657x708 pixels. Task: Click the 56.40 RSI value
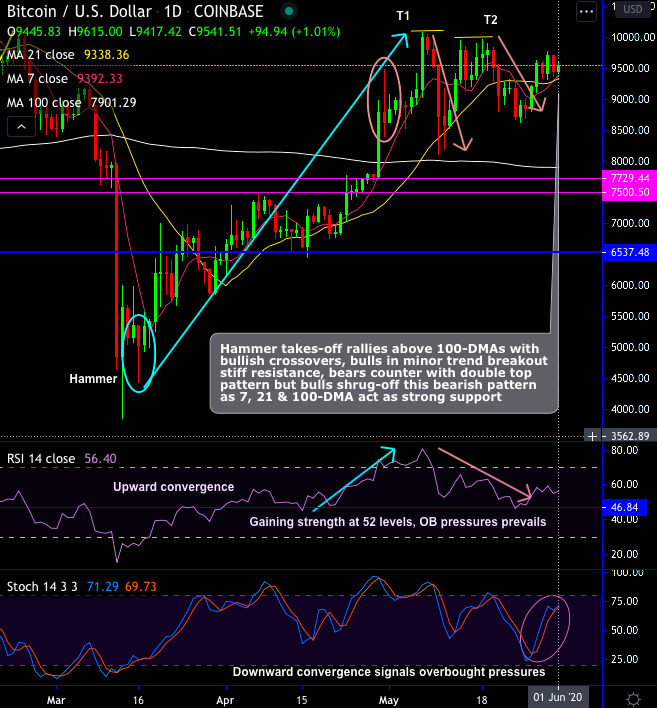(x=100, y=458)
